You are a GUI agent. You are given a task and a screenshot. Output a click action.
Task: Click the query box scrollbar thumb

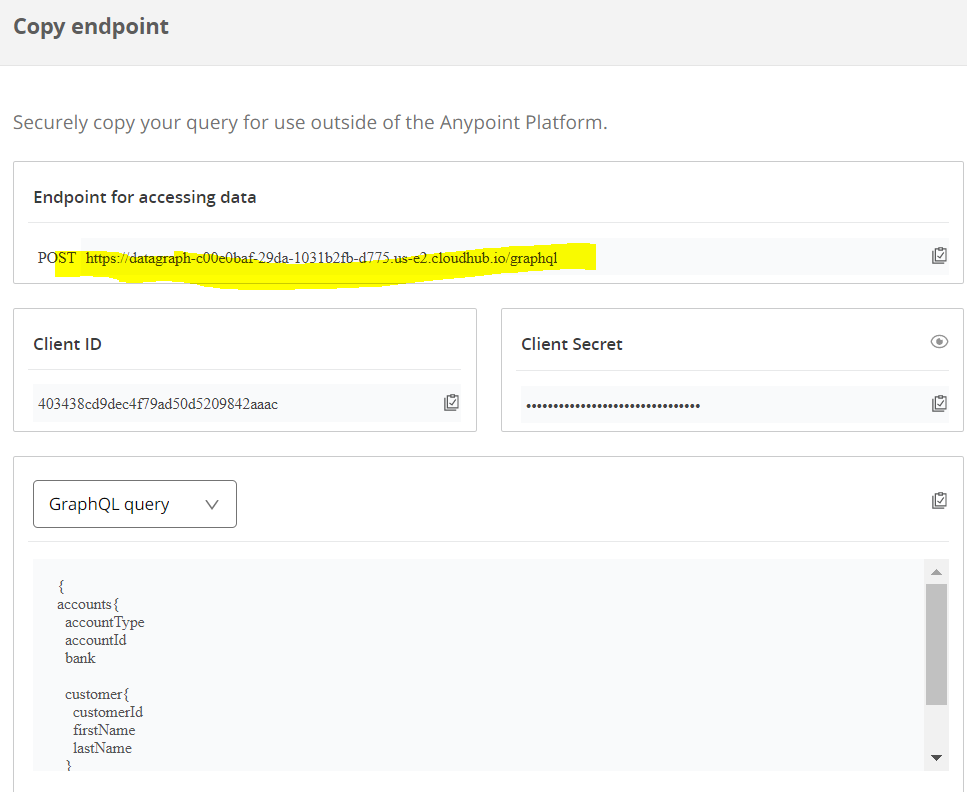(x=936, y=644)
